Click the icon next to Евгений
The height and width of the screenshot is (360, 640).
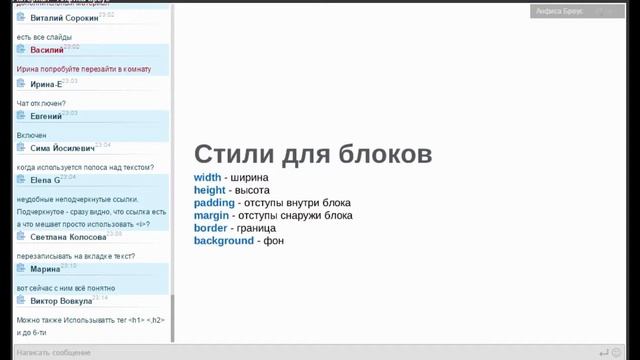click(21, 115)
